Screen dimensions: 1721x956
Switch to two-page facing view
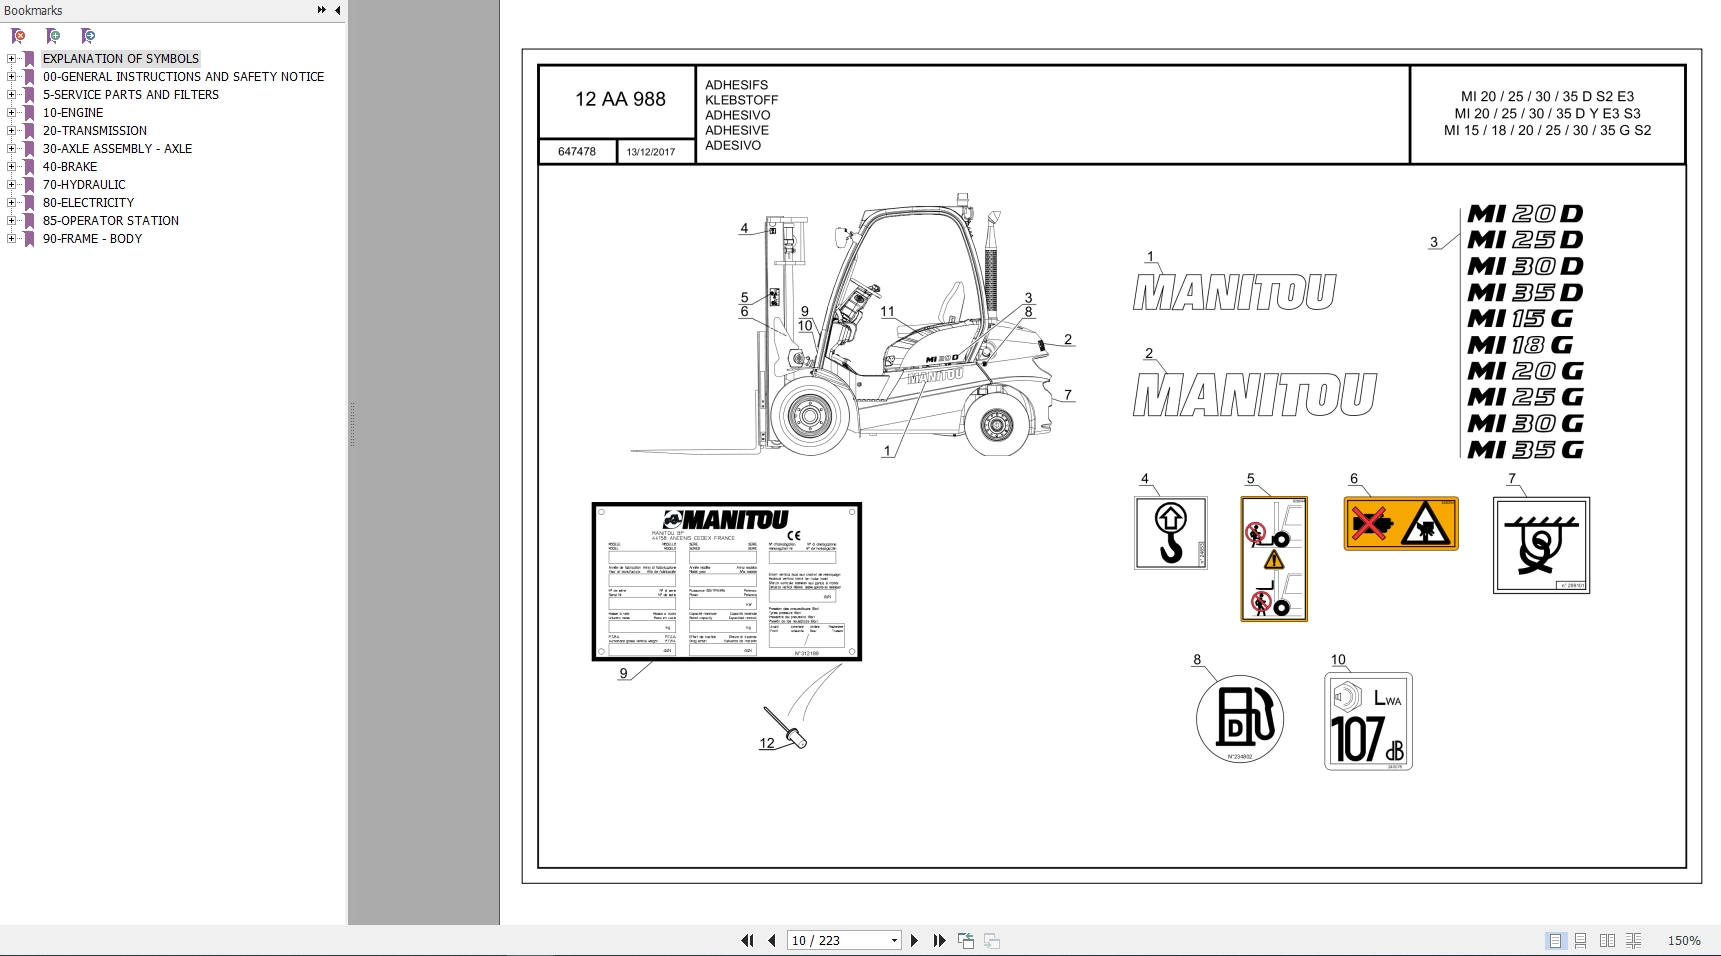1607,940
